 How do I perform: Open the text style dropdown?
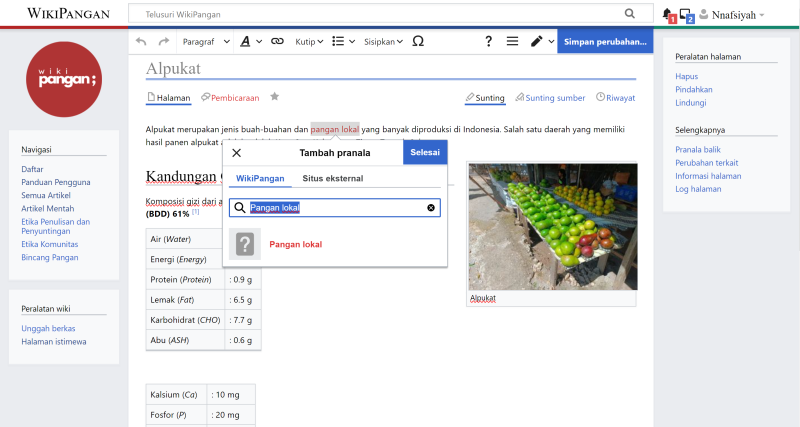(x=251, y=41)
